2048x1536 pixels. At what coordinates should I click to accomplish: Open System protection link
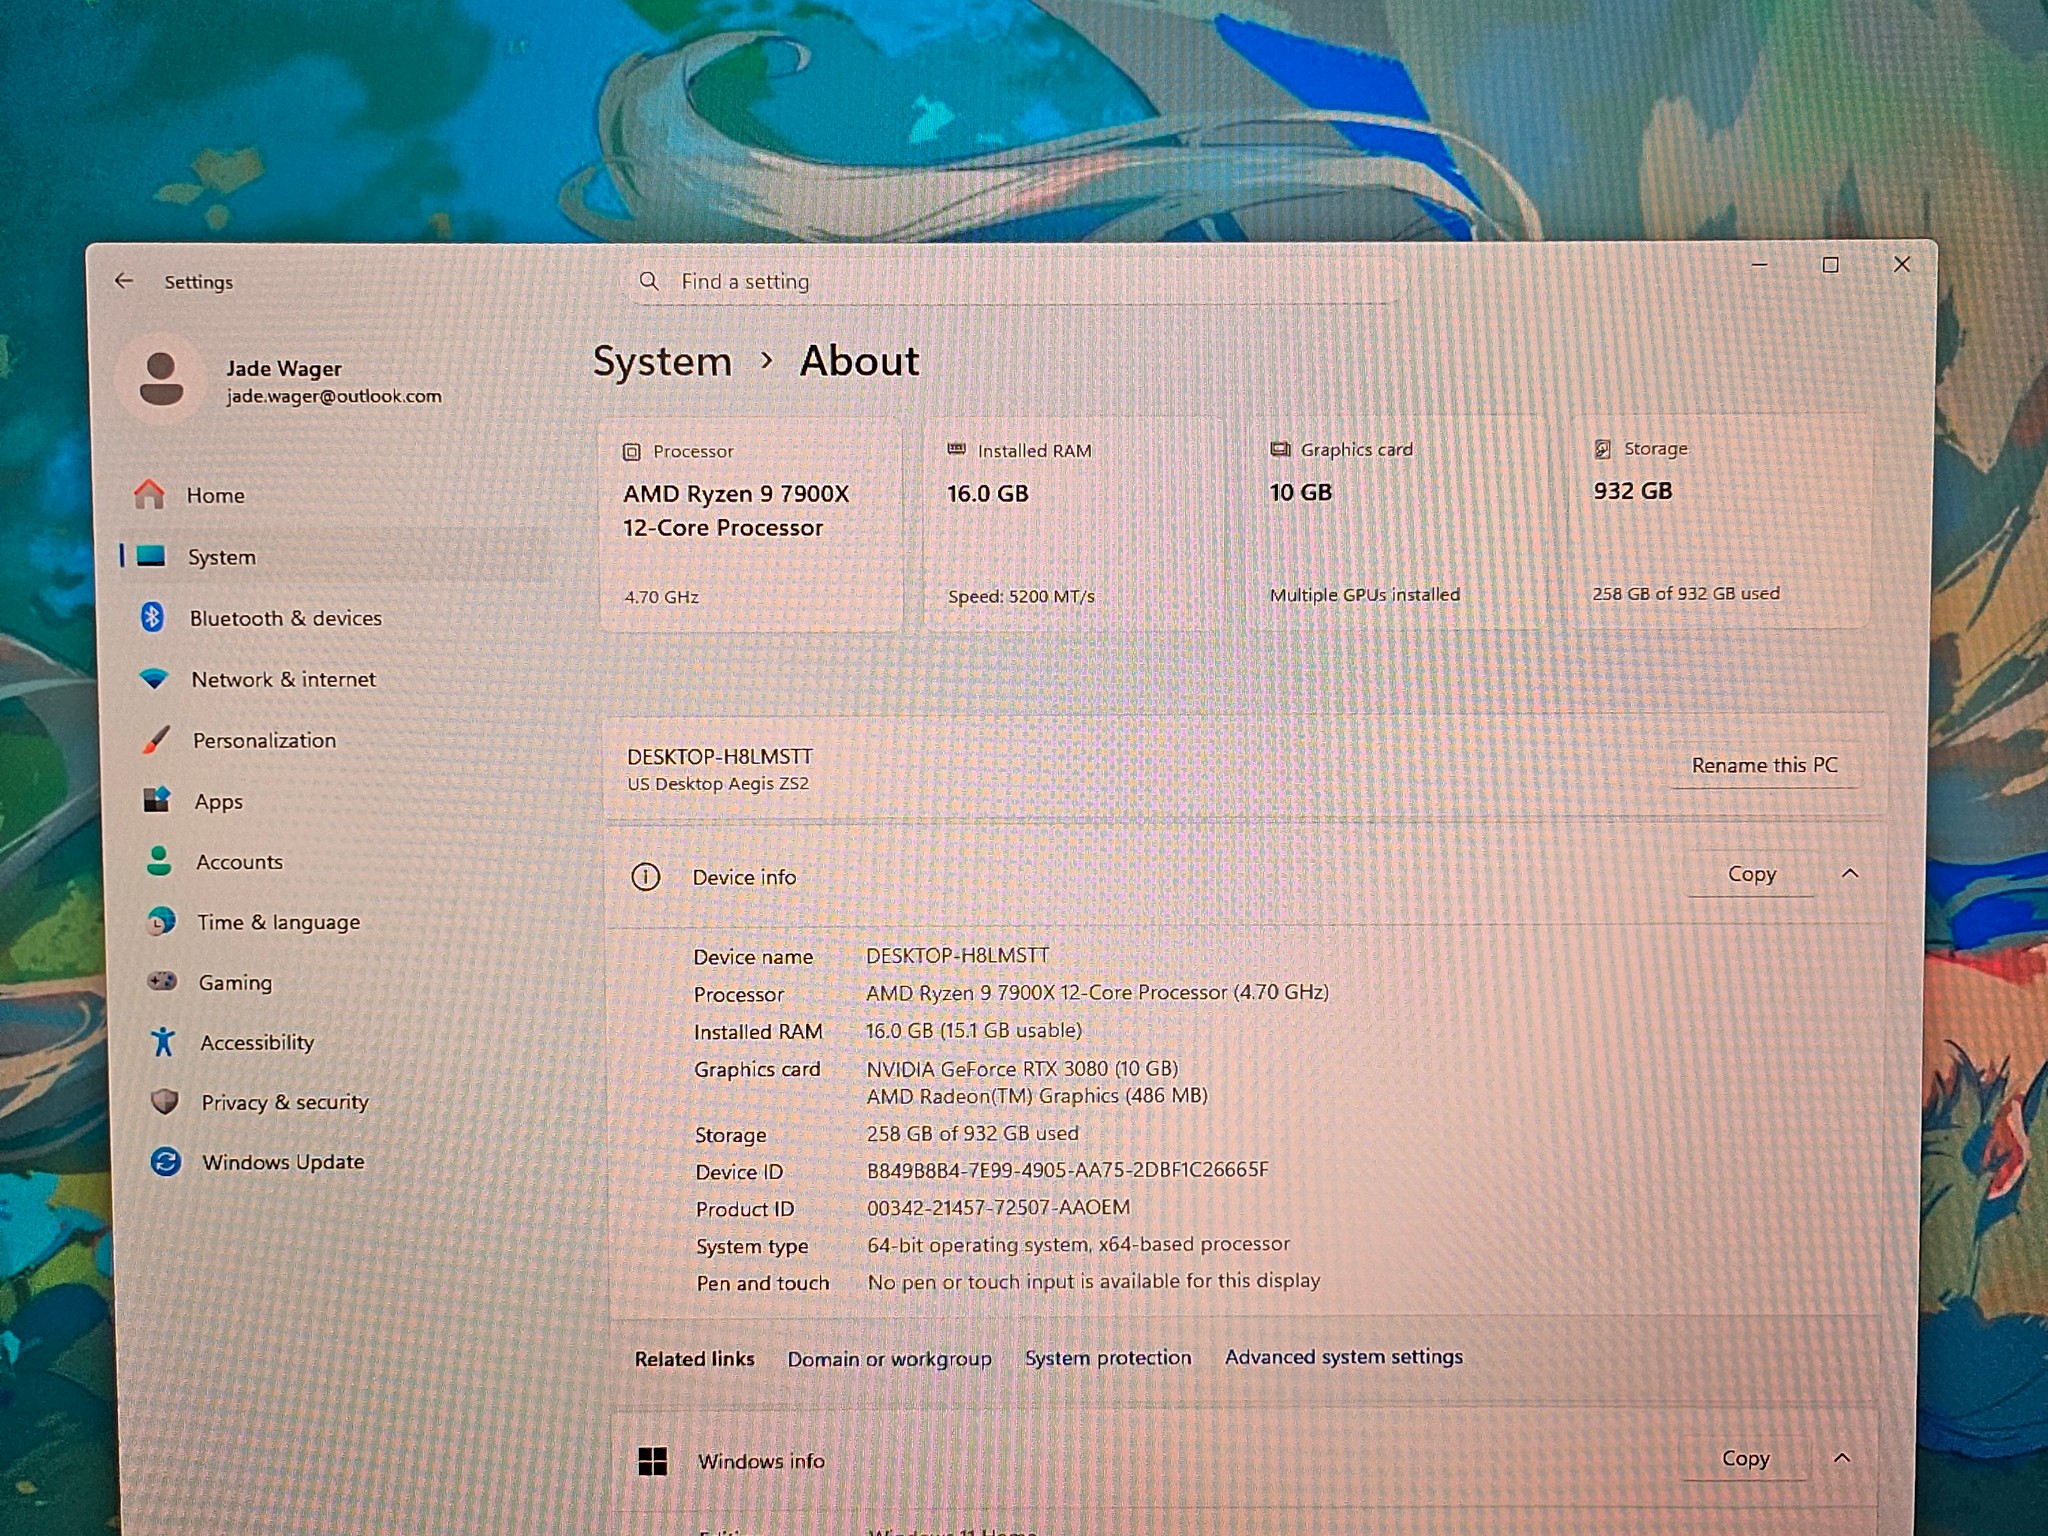coord(1108,1358)
